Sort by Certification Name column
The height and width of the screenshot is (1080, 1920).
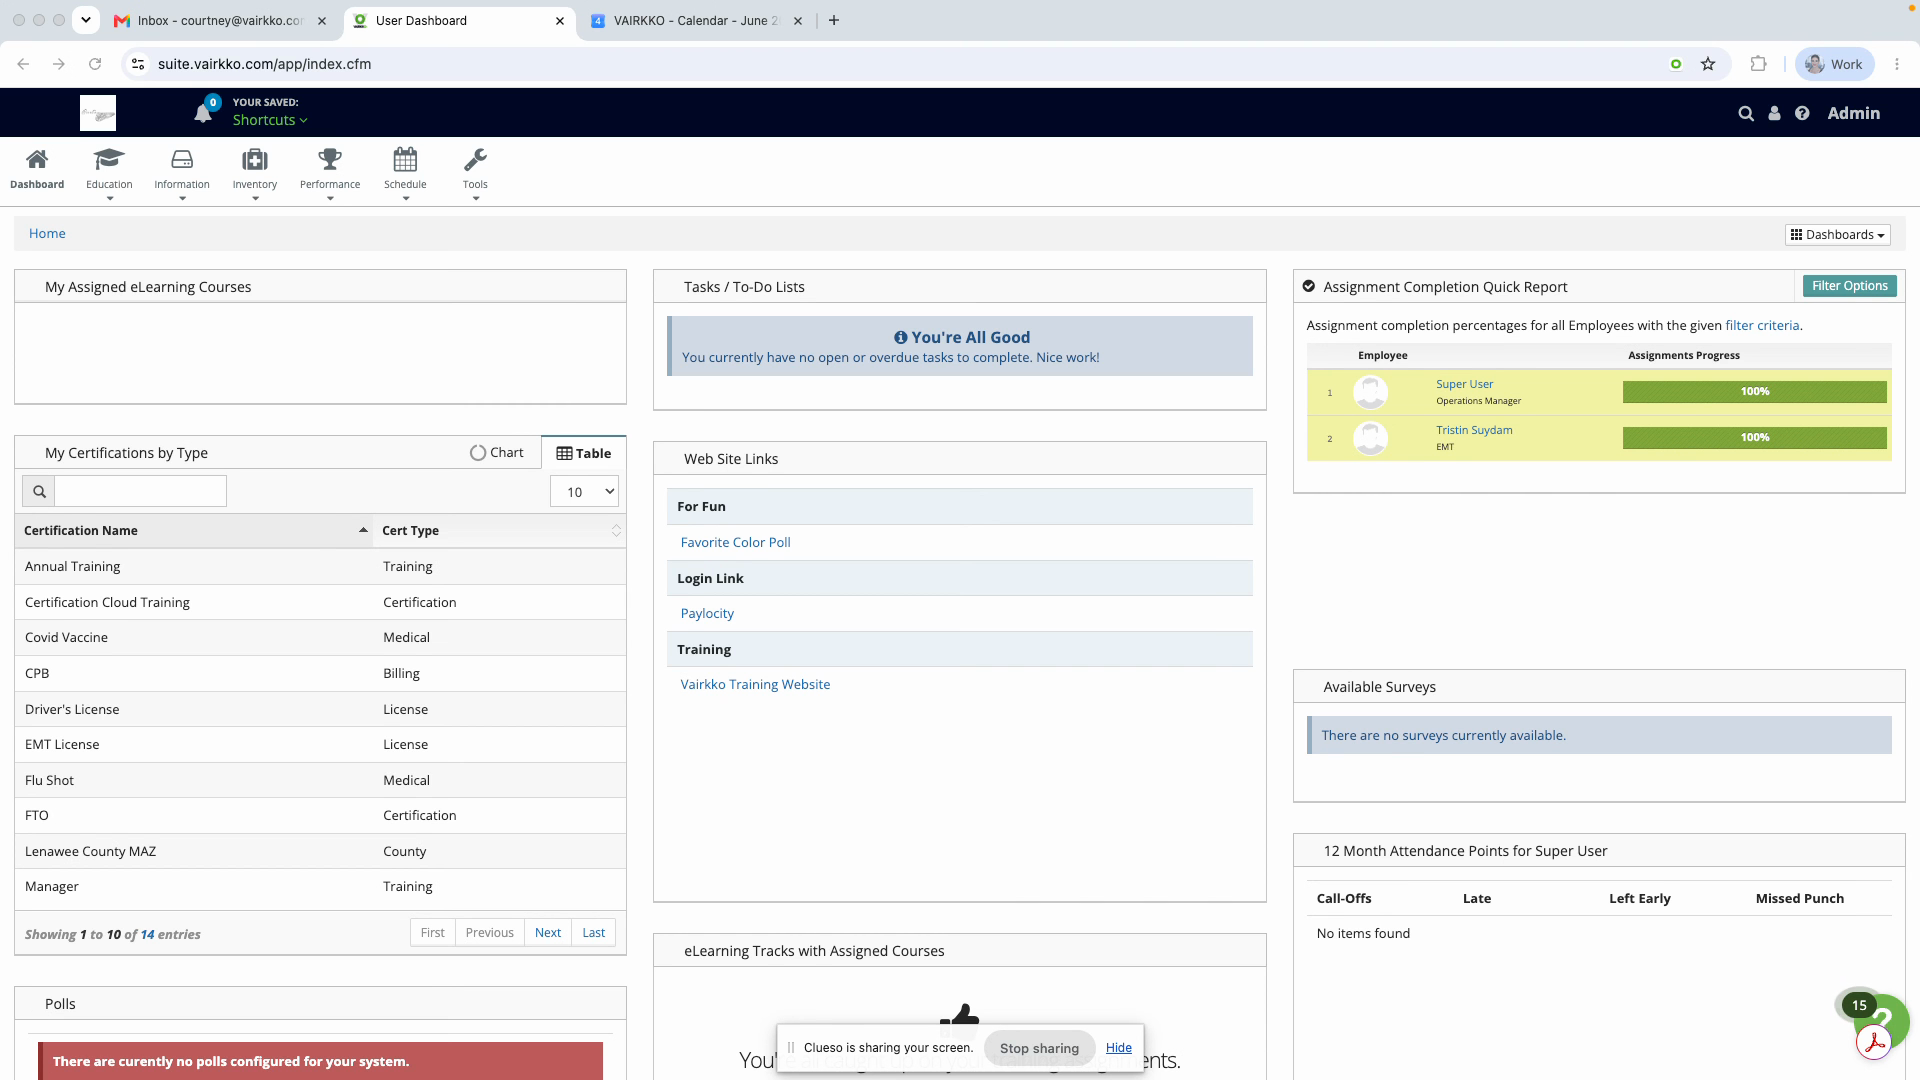(194, 531)
